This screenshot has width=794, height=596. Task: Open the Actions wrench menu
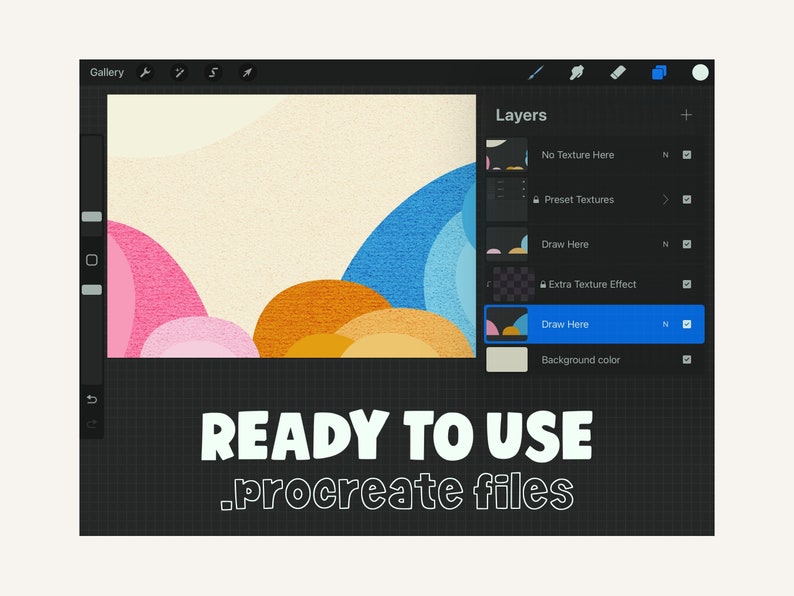pyautogui.click(x=145, y=73)
